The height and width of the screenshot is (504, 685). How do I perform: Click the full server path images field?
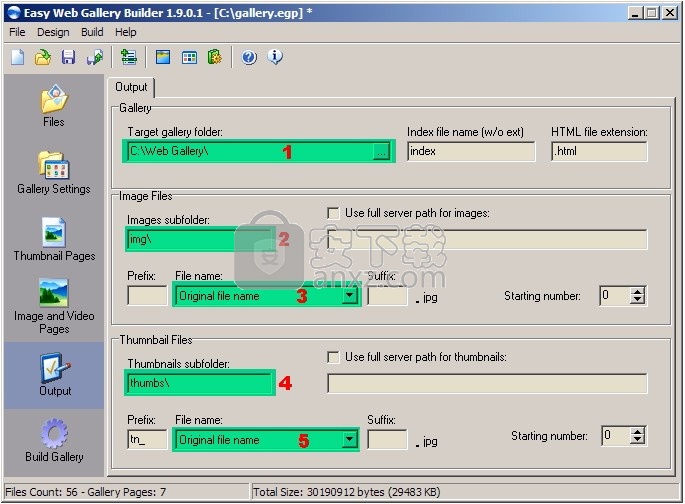pyautogui.click(x=487, y=239)
